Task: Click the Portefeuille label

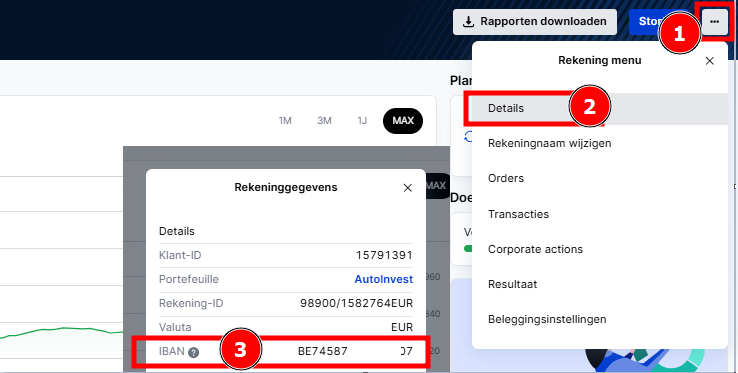Action: pos(189,279)
